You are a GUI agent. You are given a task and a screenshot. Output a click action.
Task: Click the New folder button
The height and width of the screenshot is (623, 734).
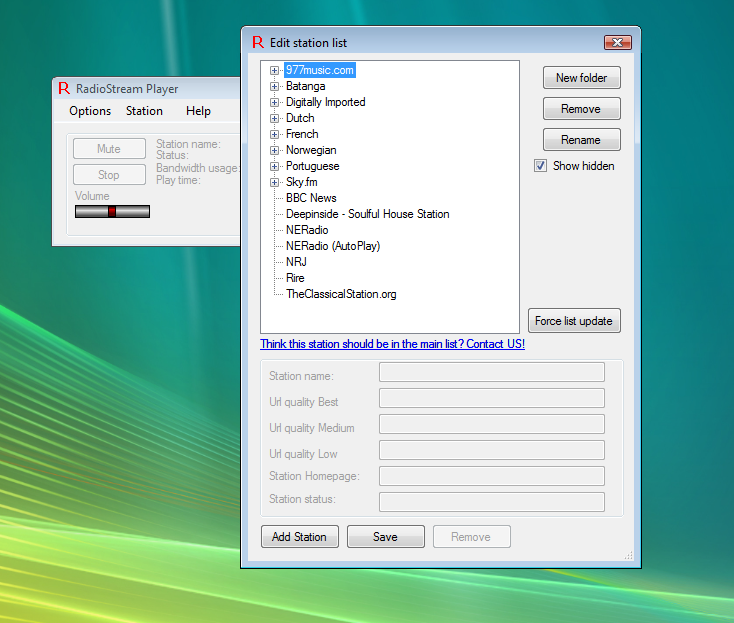pyautogui.click(x=581, y=78)
